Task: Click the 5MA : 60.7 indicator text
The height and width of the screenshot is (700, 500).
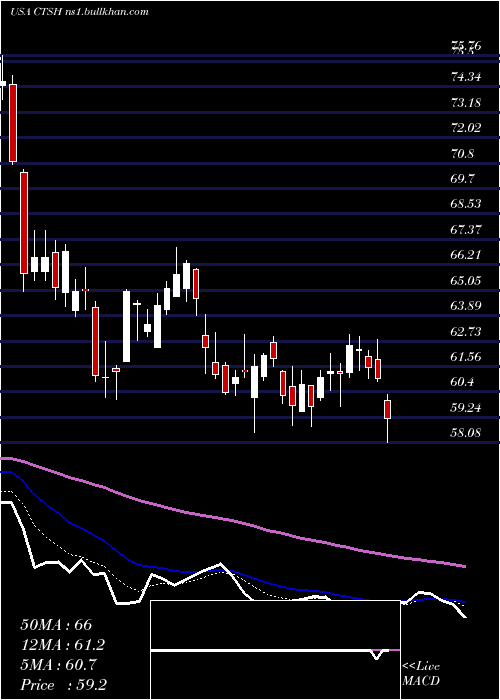Action: [60, 665]
